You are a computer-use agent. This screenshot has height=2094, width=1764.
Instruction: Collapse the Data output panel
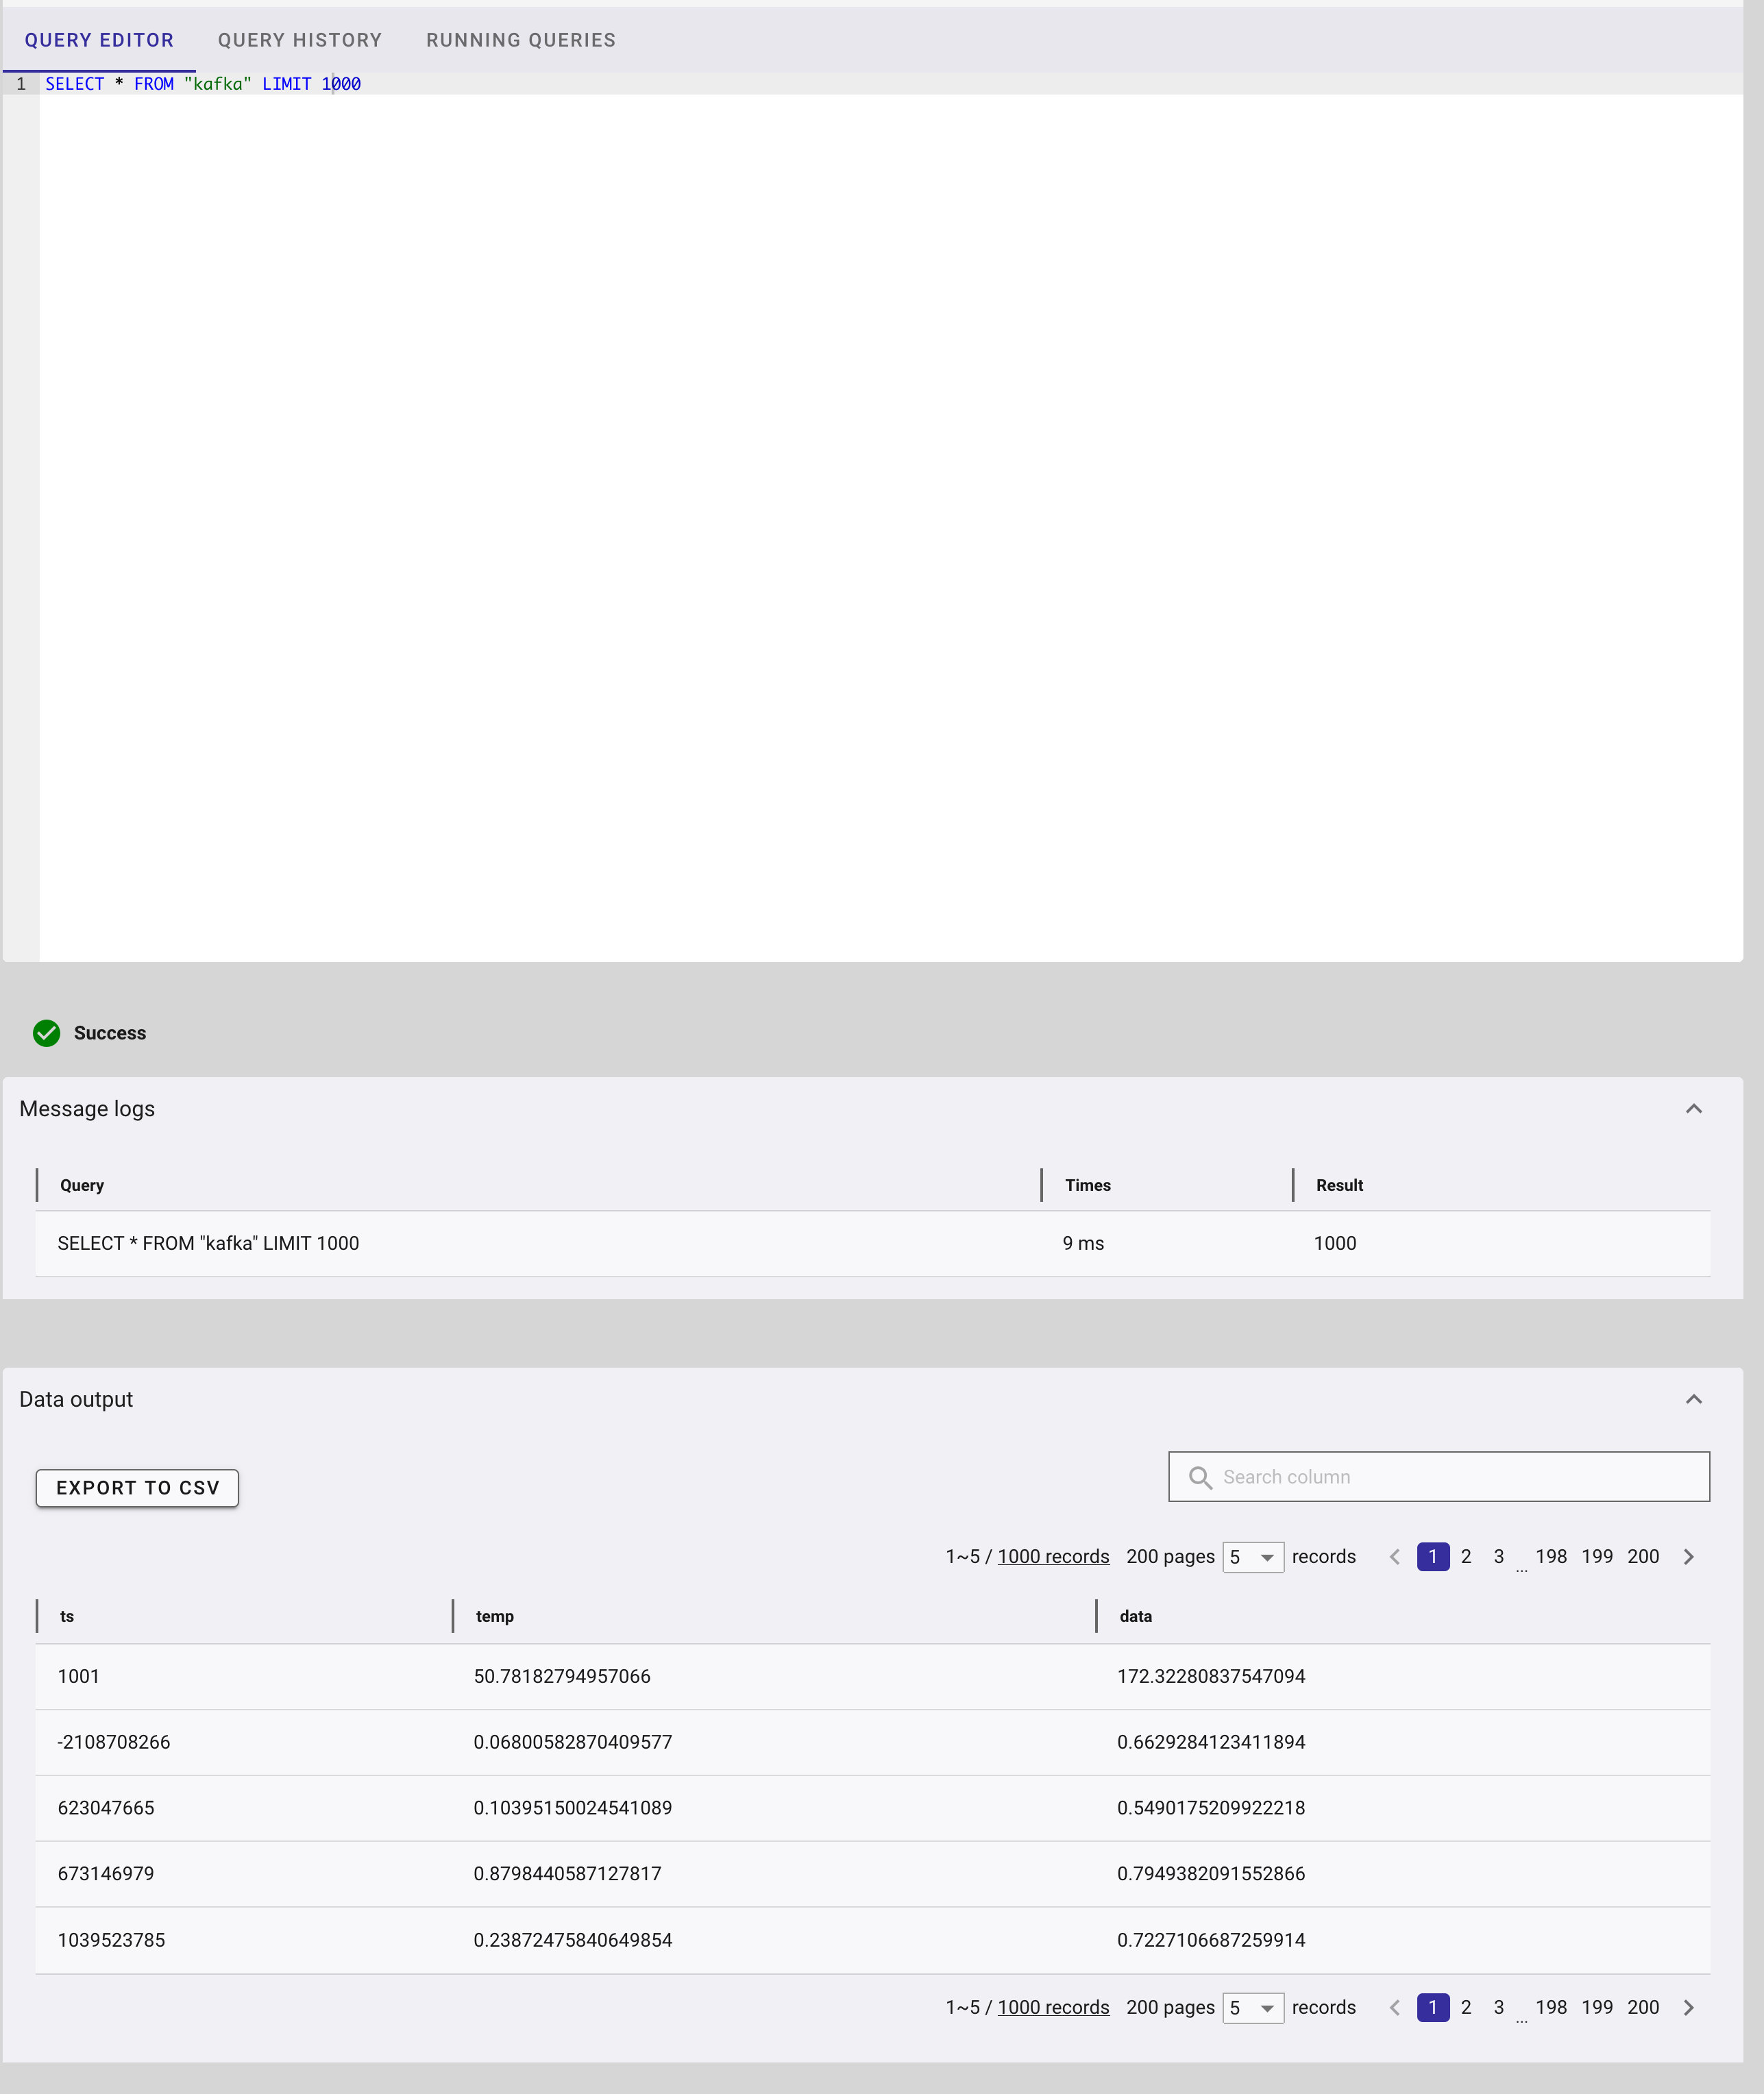coord(1693,1399)
